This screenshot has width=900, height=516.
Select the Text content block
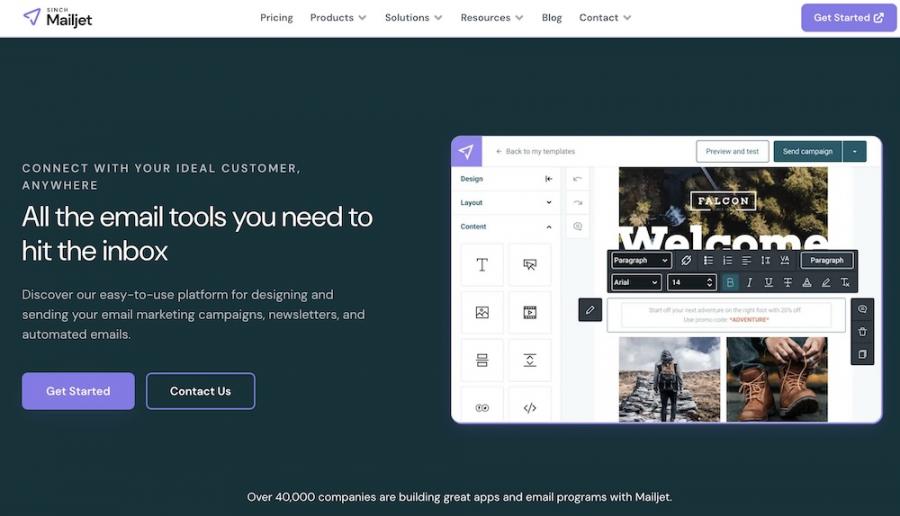point(482,265)
